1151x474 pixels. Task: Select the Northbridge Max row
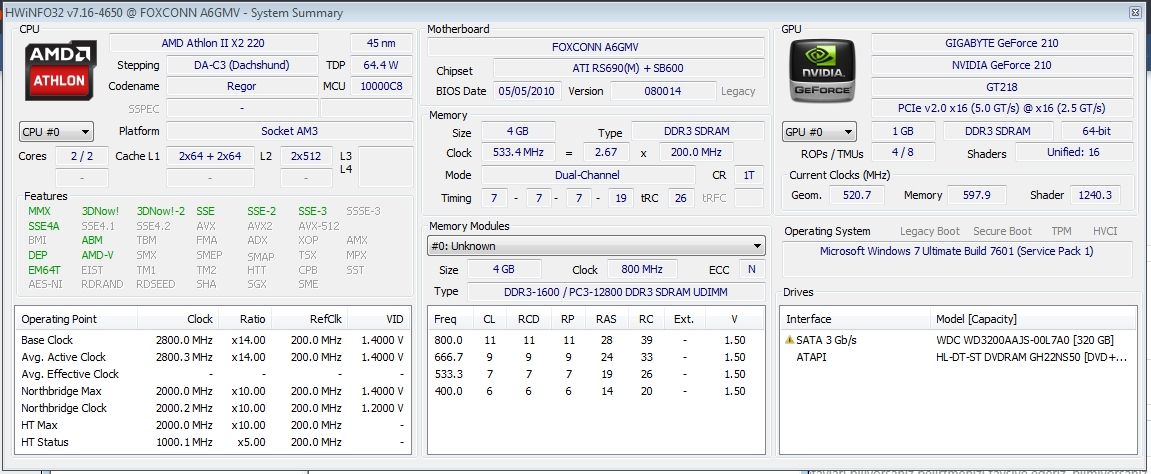pos(212,391)
